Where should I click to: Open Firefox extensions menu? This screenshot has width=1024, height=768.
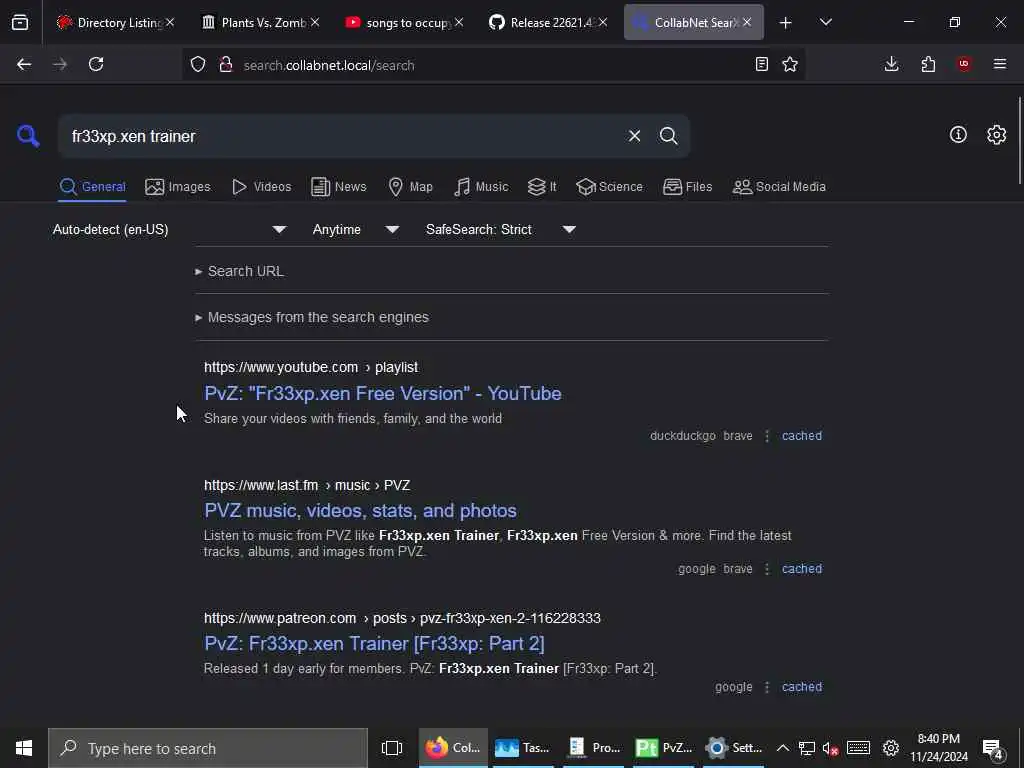tap(928, 64)
